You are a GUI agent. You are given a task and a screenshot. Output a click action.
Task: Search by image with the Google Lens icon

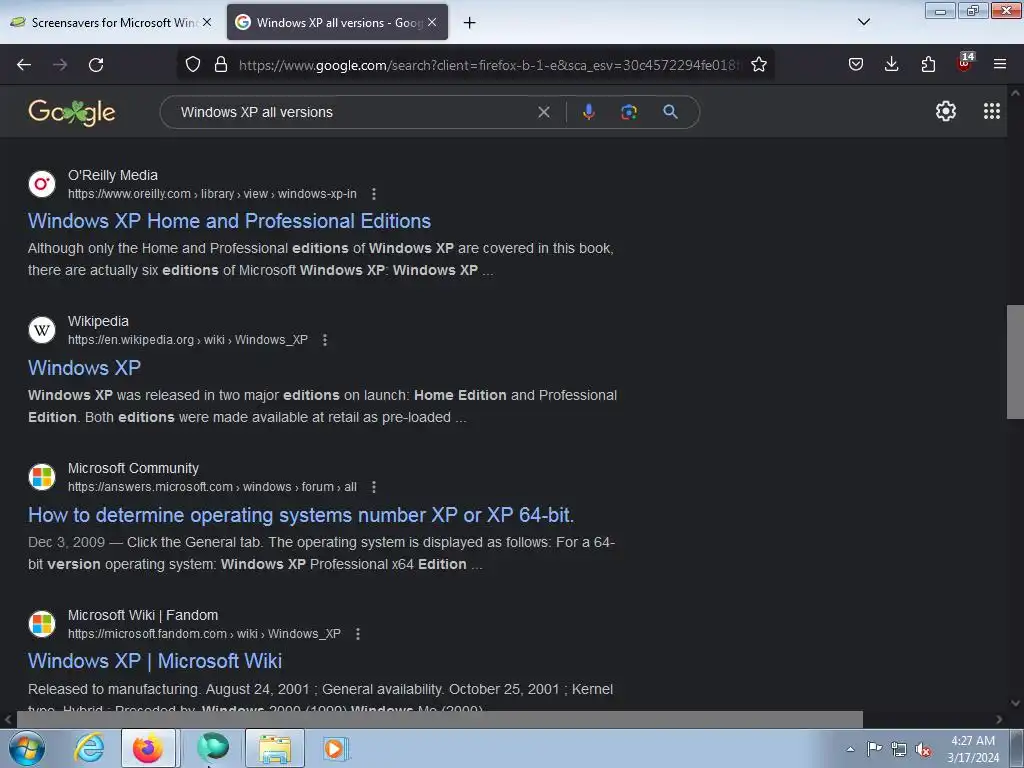pos(629,112)
